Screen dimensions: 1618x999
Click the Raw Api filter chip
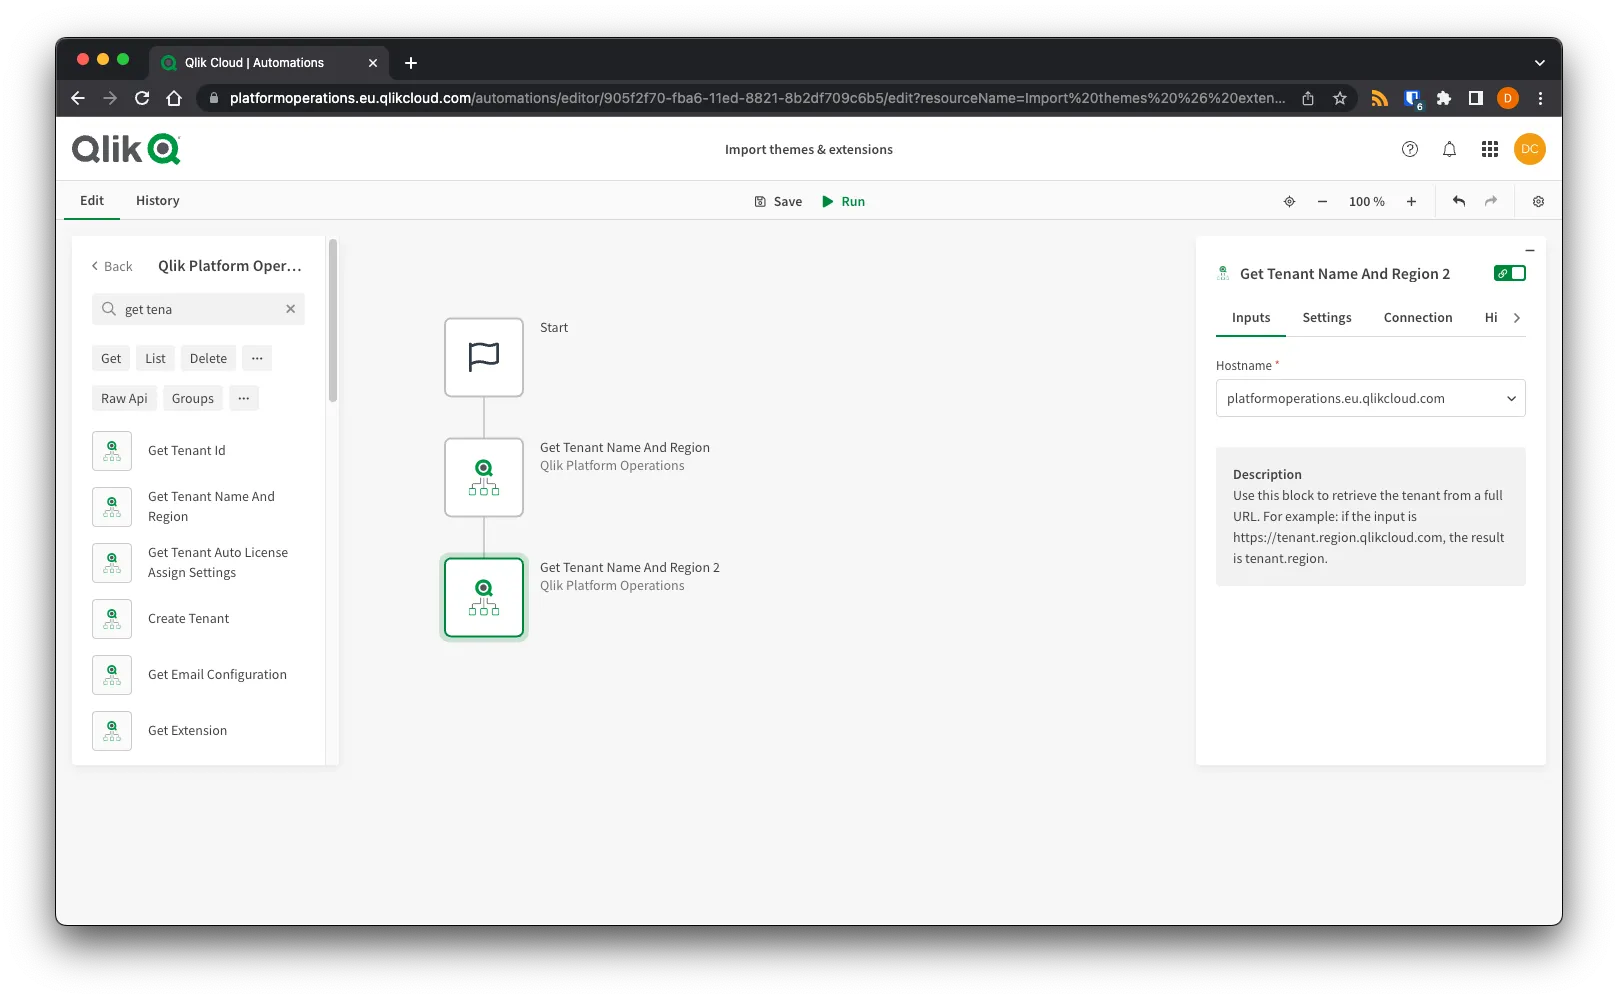point(124,398)
